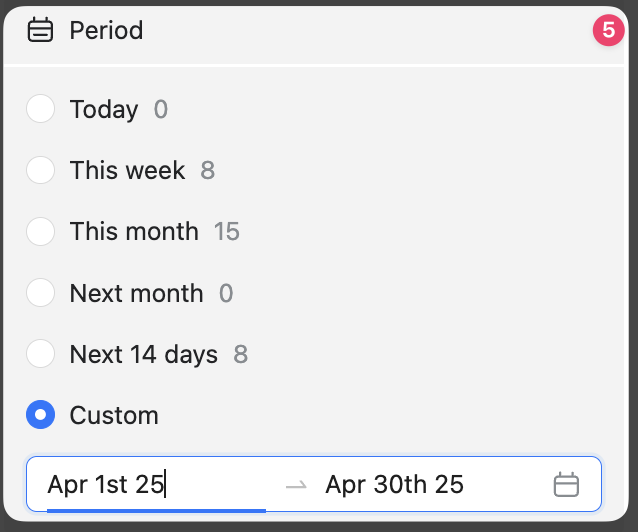The image size is (638, 532).
Task: Select the This week radio button
Action: coord(40,170)
